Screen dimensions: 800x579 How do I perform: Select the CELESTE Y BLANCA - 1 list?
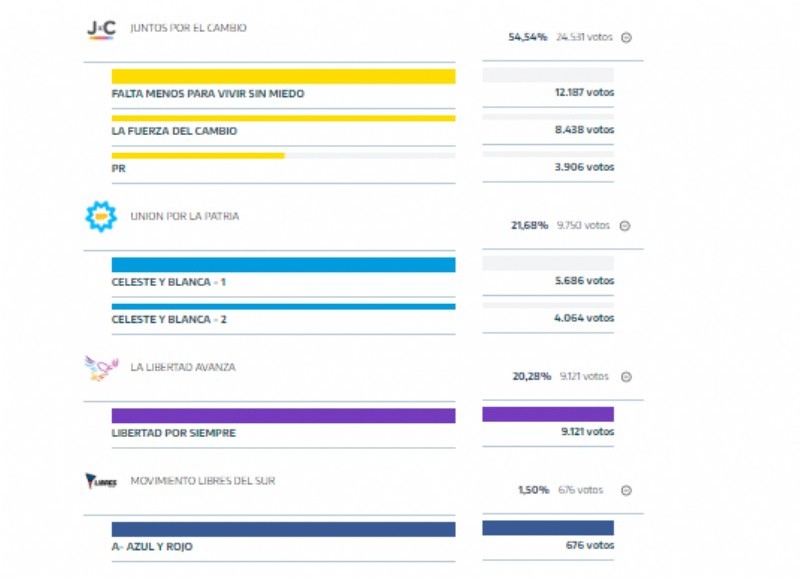168,282
